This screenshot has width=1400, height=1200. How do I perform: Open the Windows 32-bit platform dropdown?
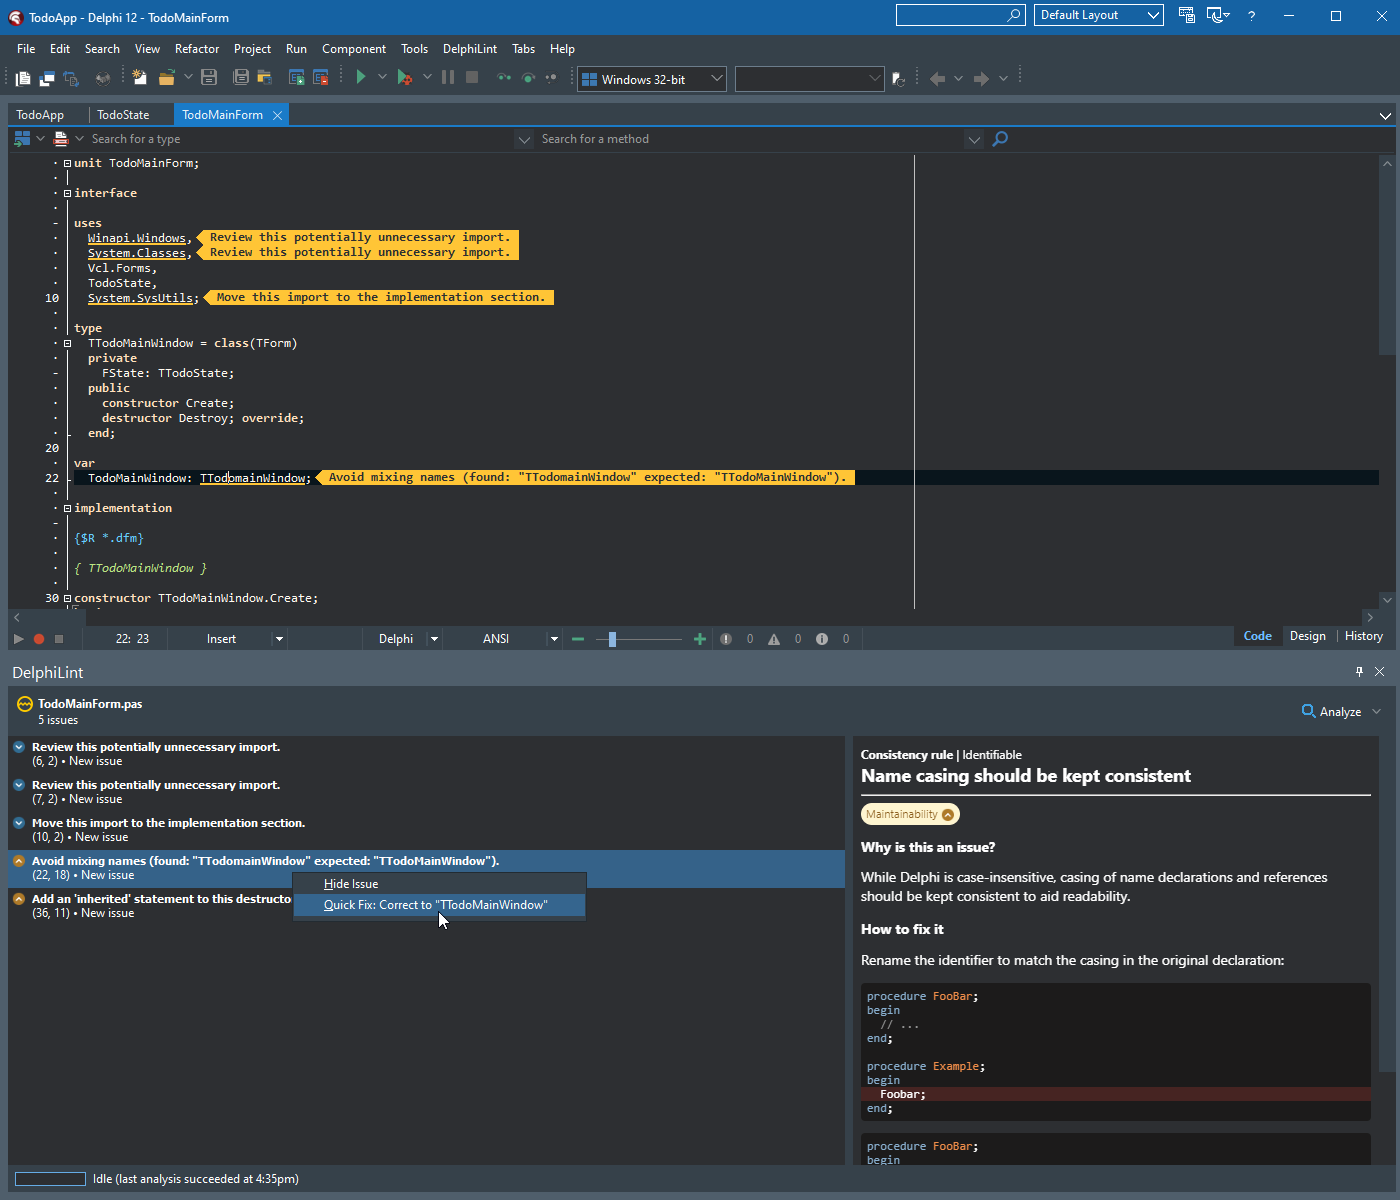[717, 79]
